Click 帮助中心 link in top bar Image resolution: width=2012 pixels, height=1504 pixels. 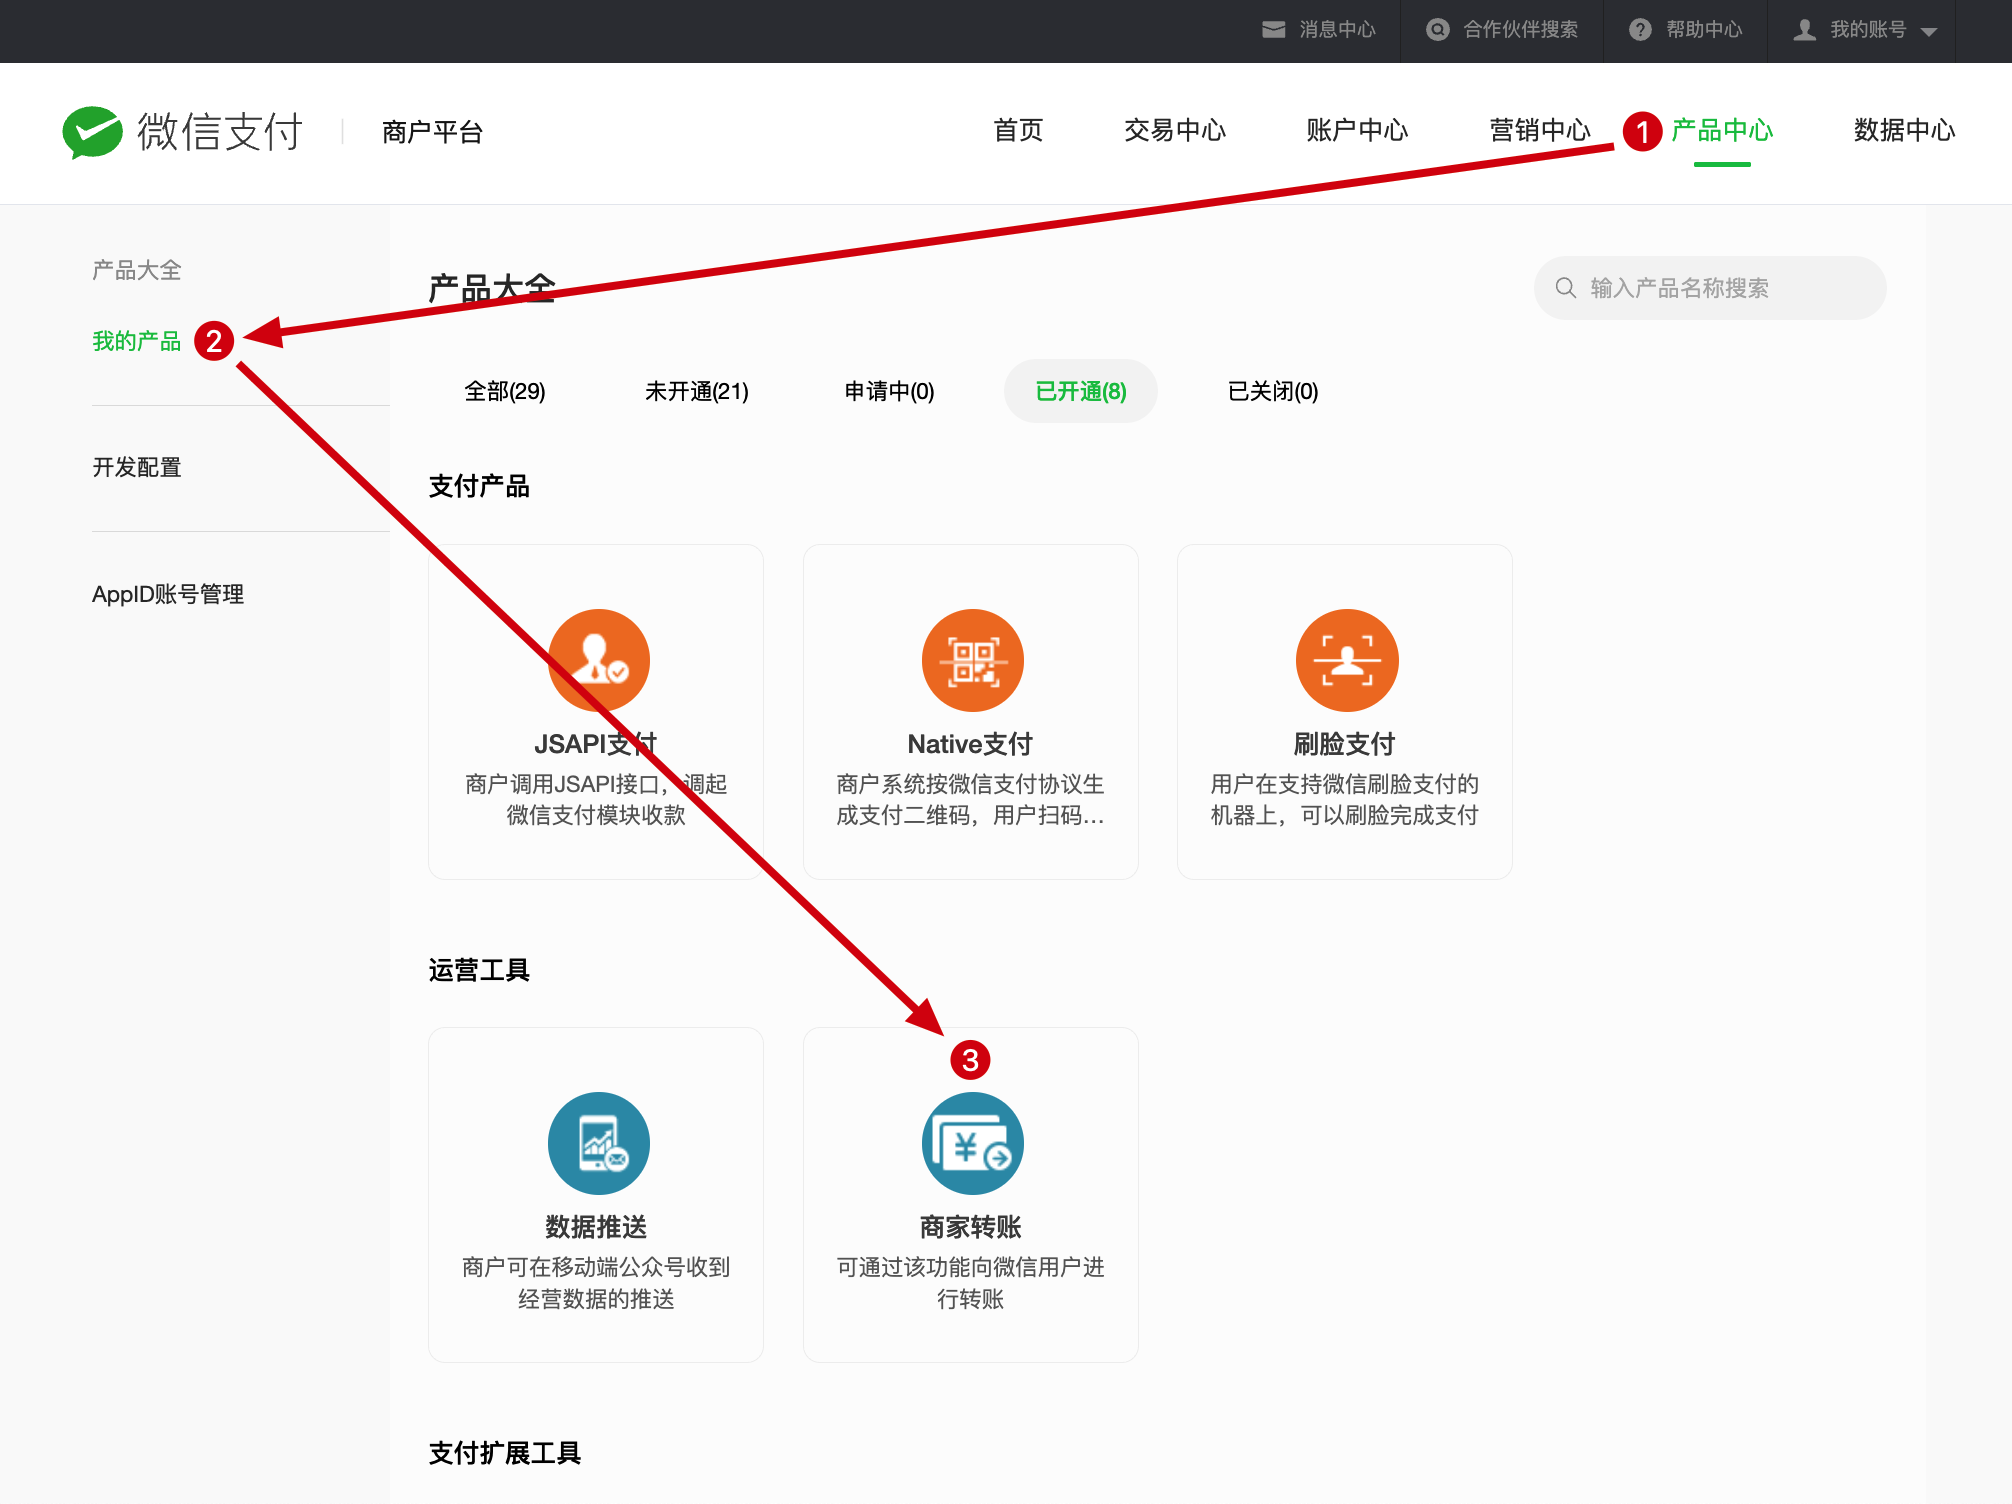click(x=1704, y=30)
